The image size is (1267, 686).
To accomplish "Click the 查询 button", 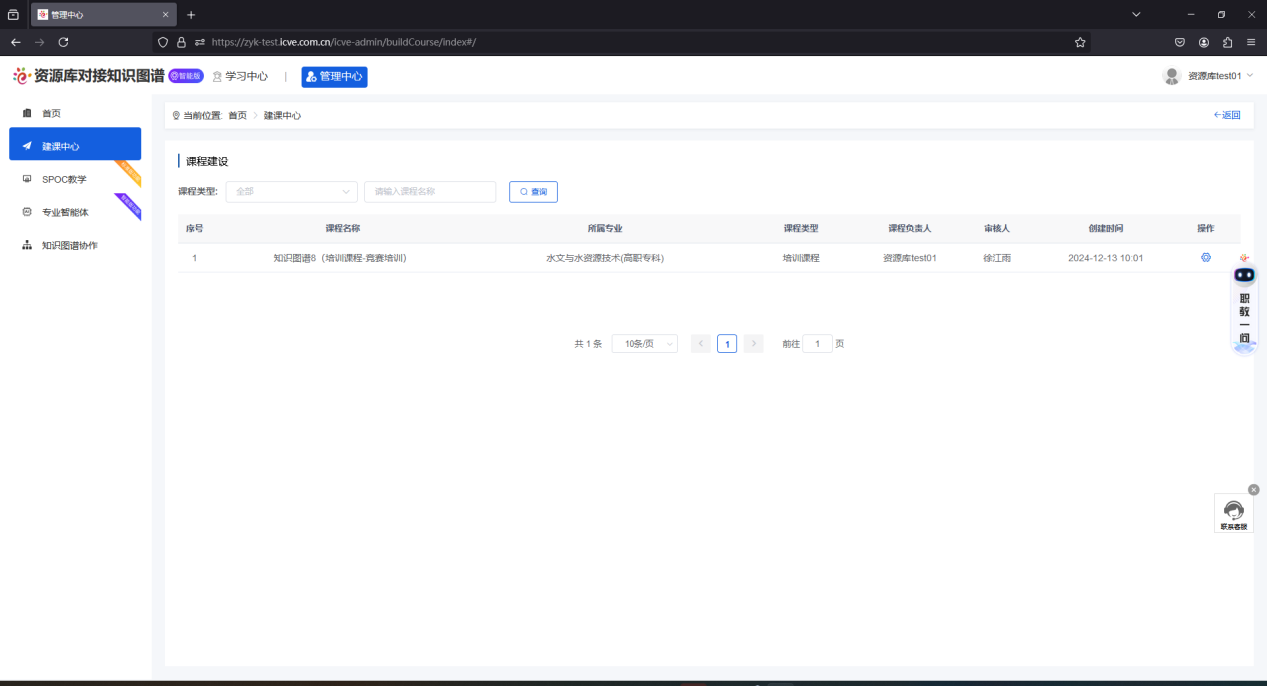I will 533,191.
